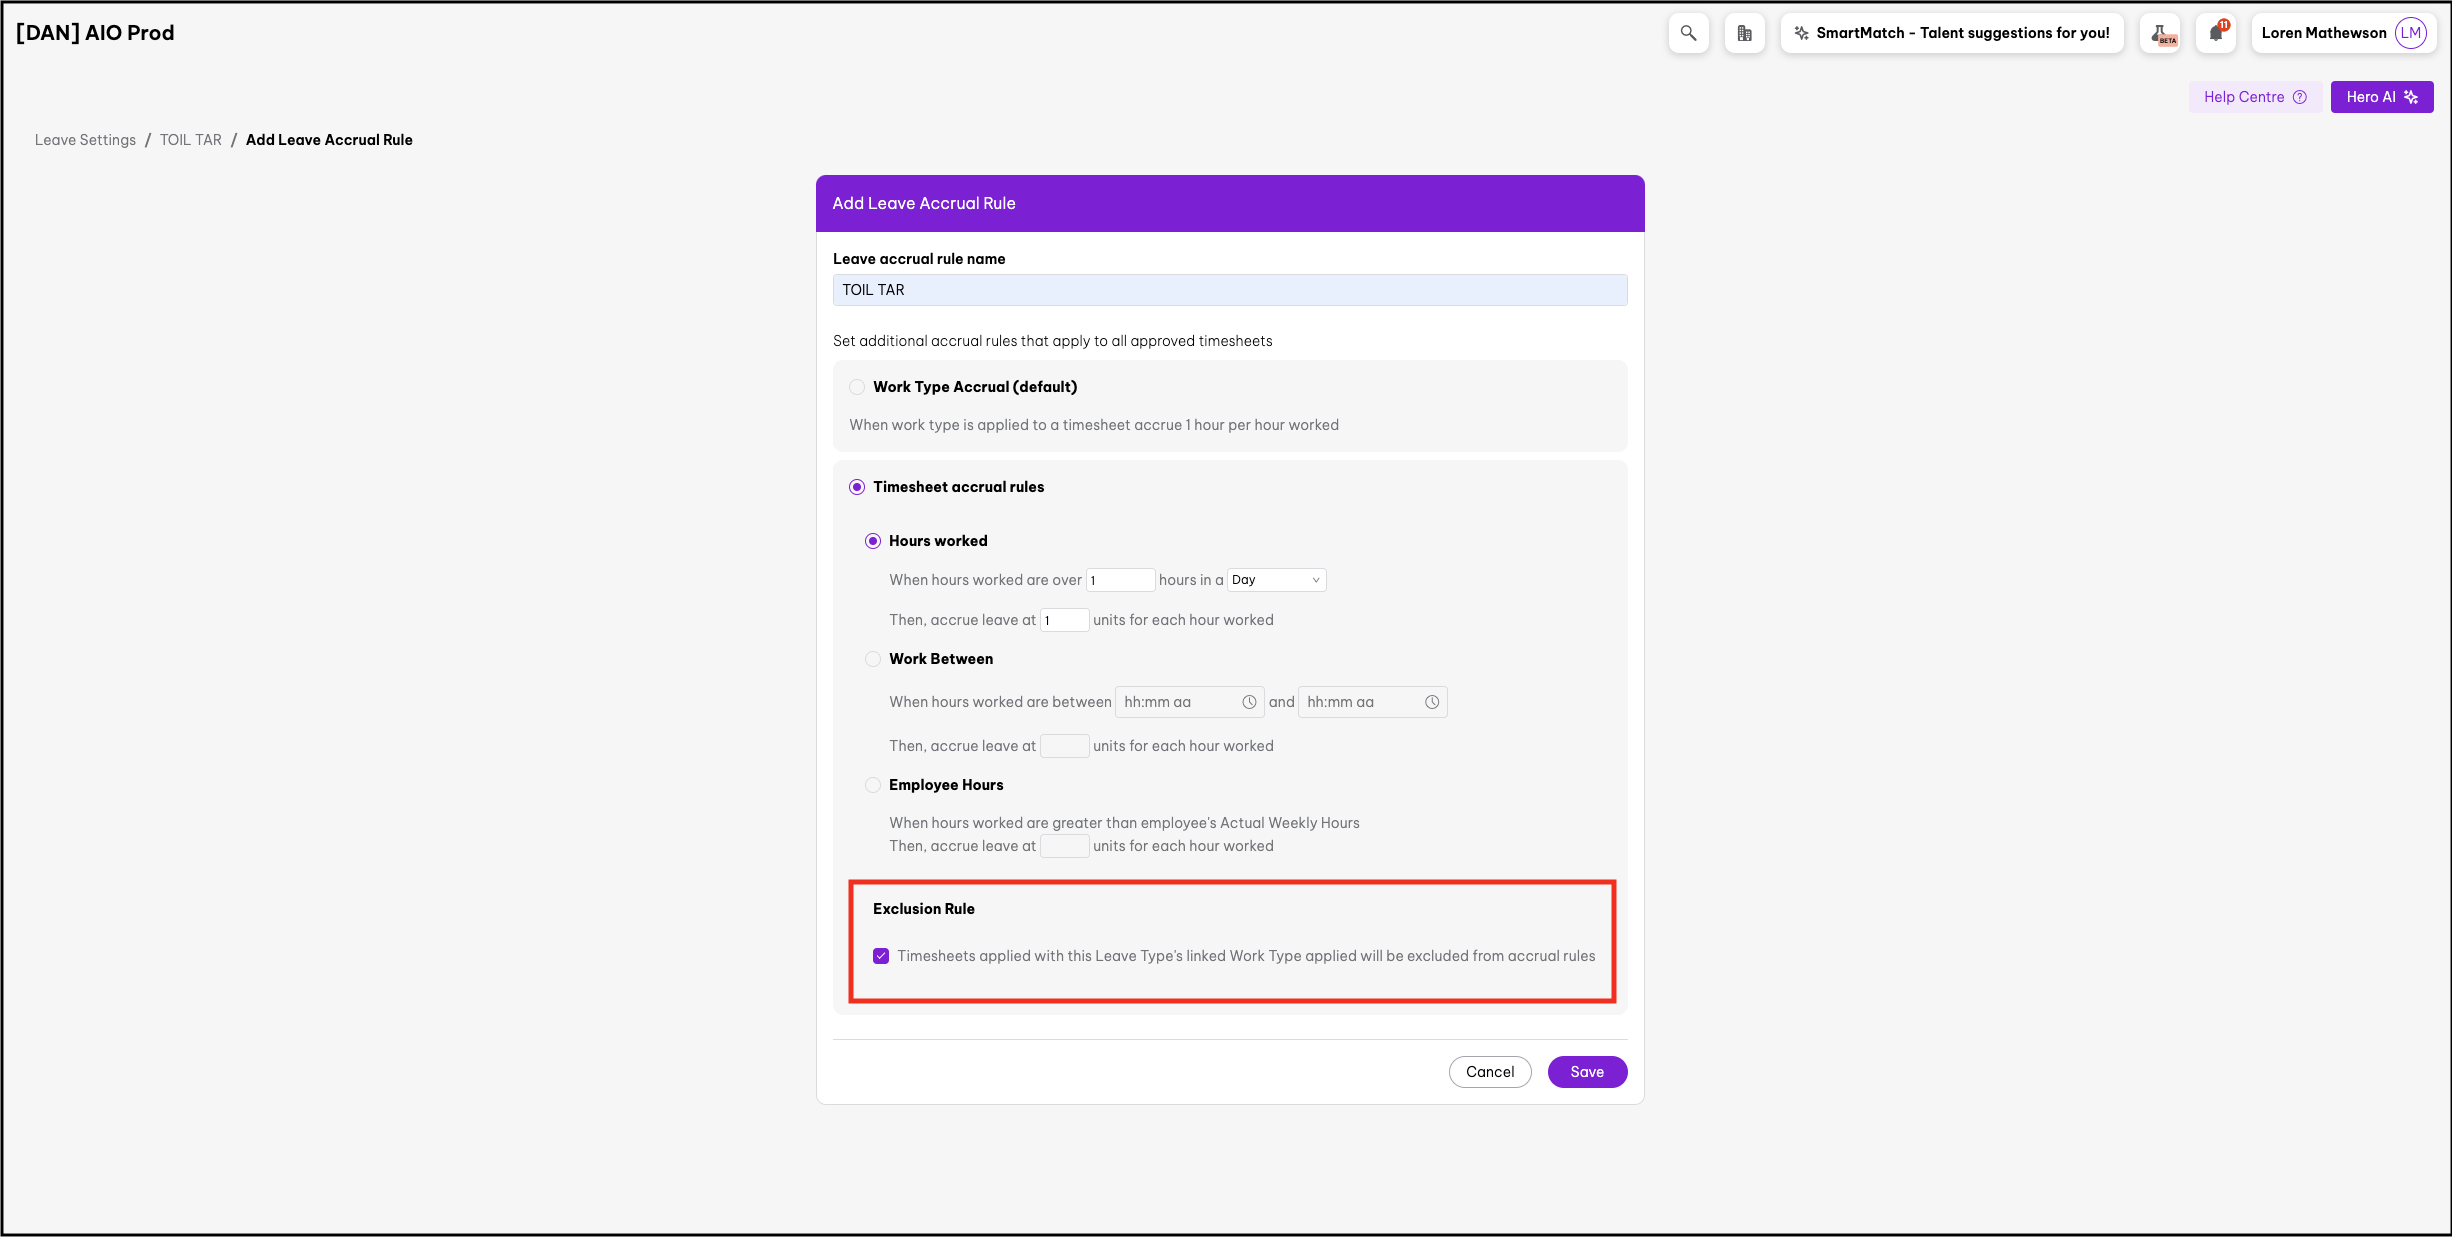Select the Employee Hours radio button
This screenshot has width=2452, height=1237.
click(x=873, y=785)
